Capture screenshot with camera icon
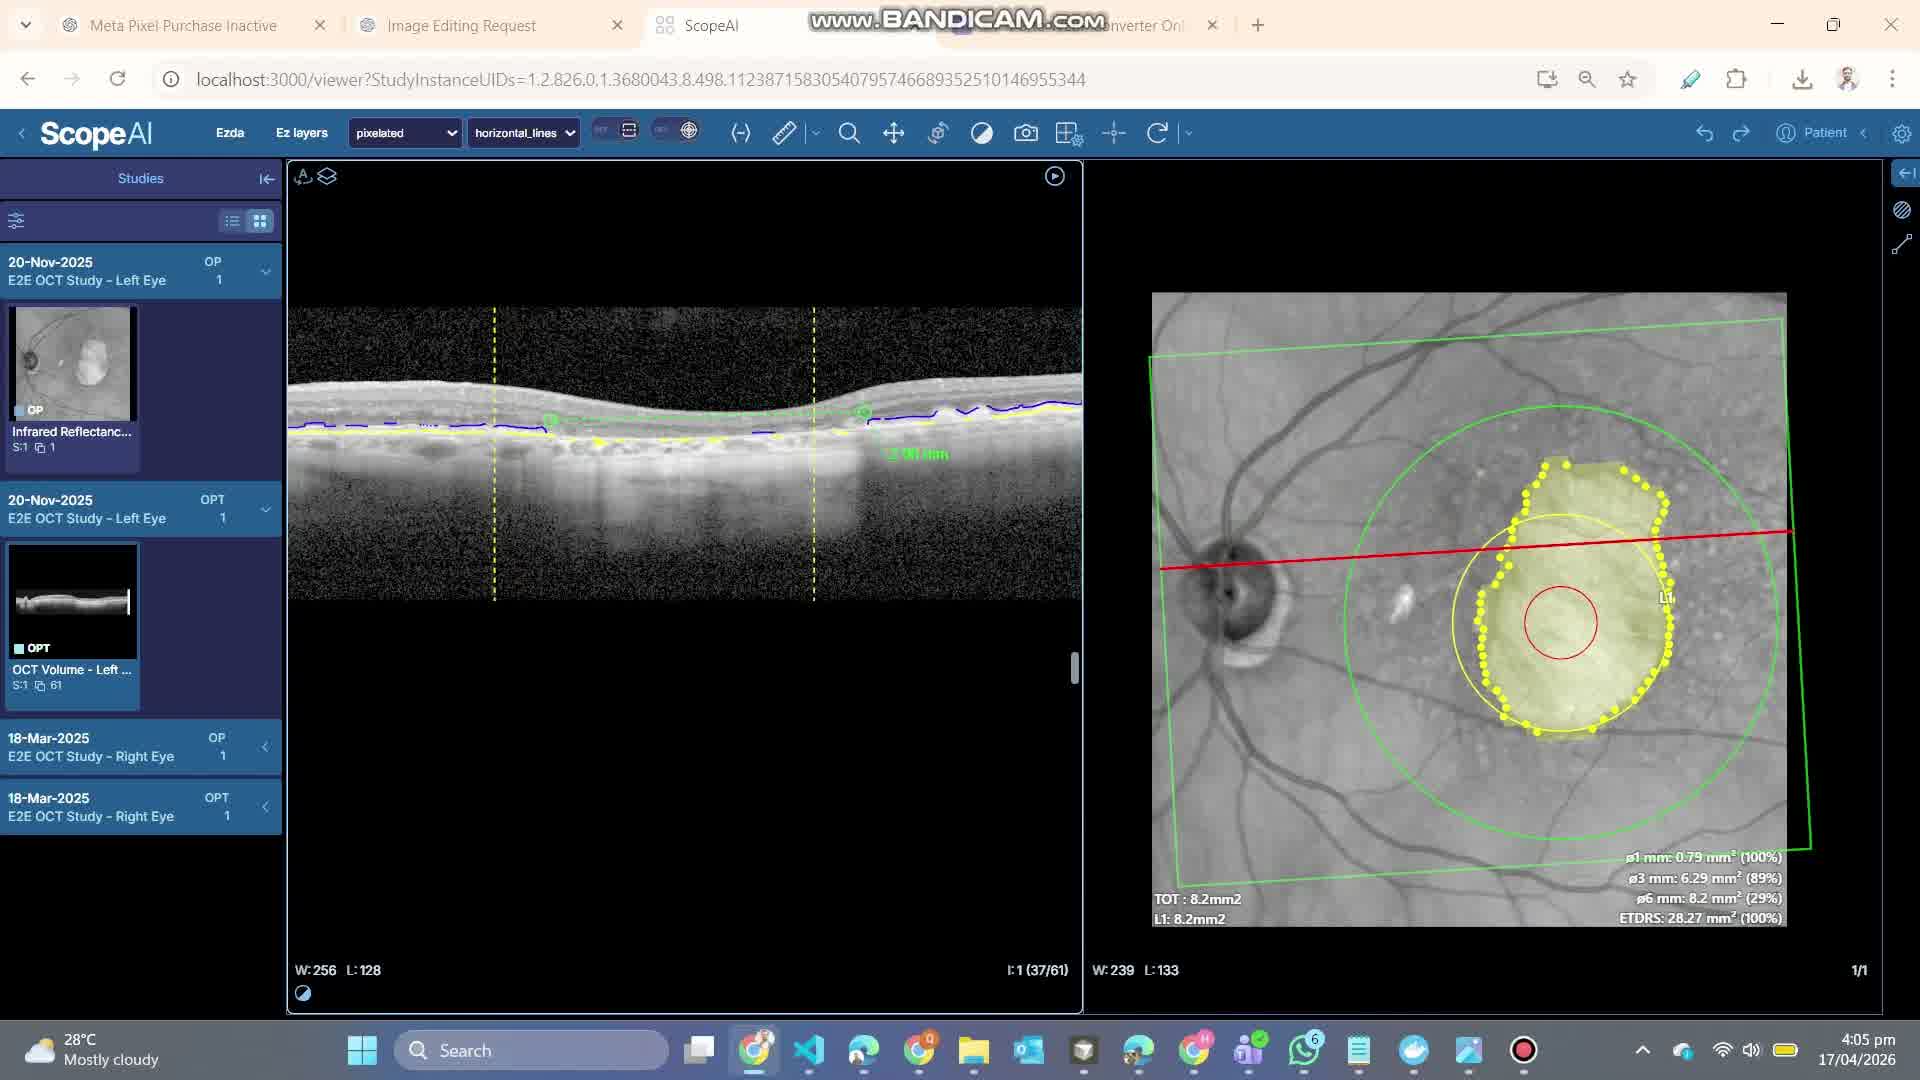1920x1080 pixels. (1025, 133)
